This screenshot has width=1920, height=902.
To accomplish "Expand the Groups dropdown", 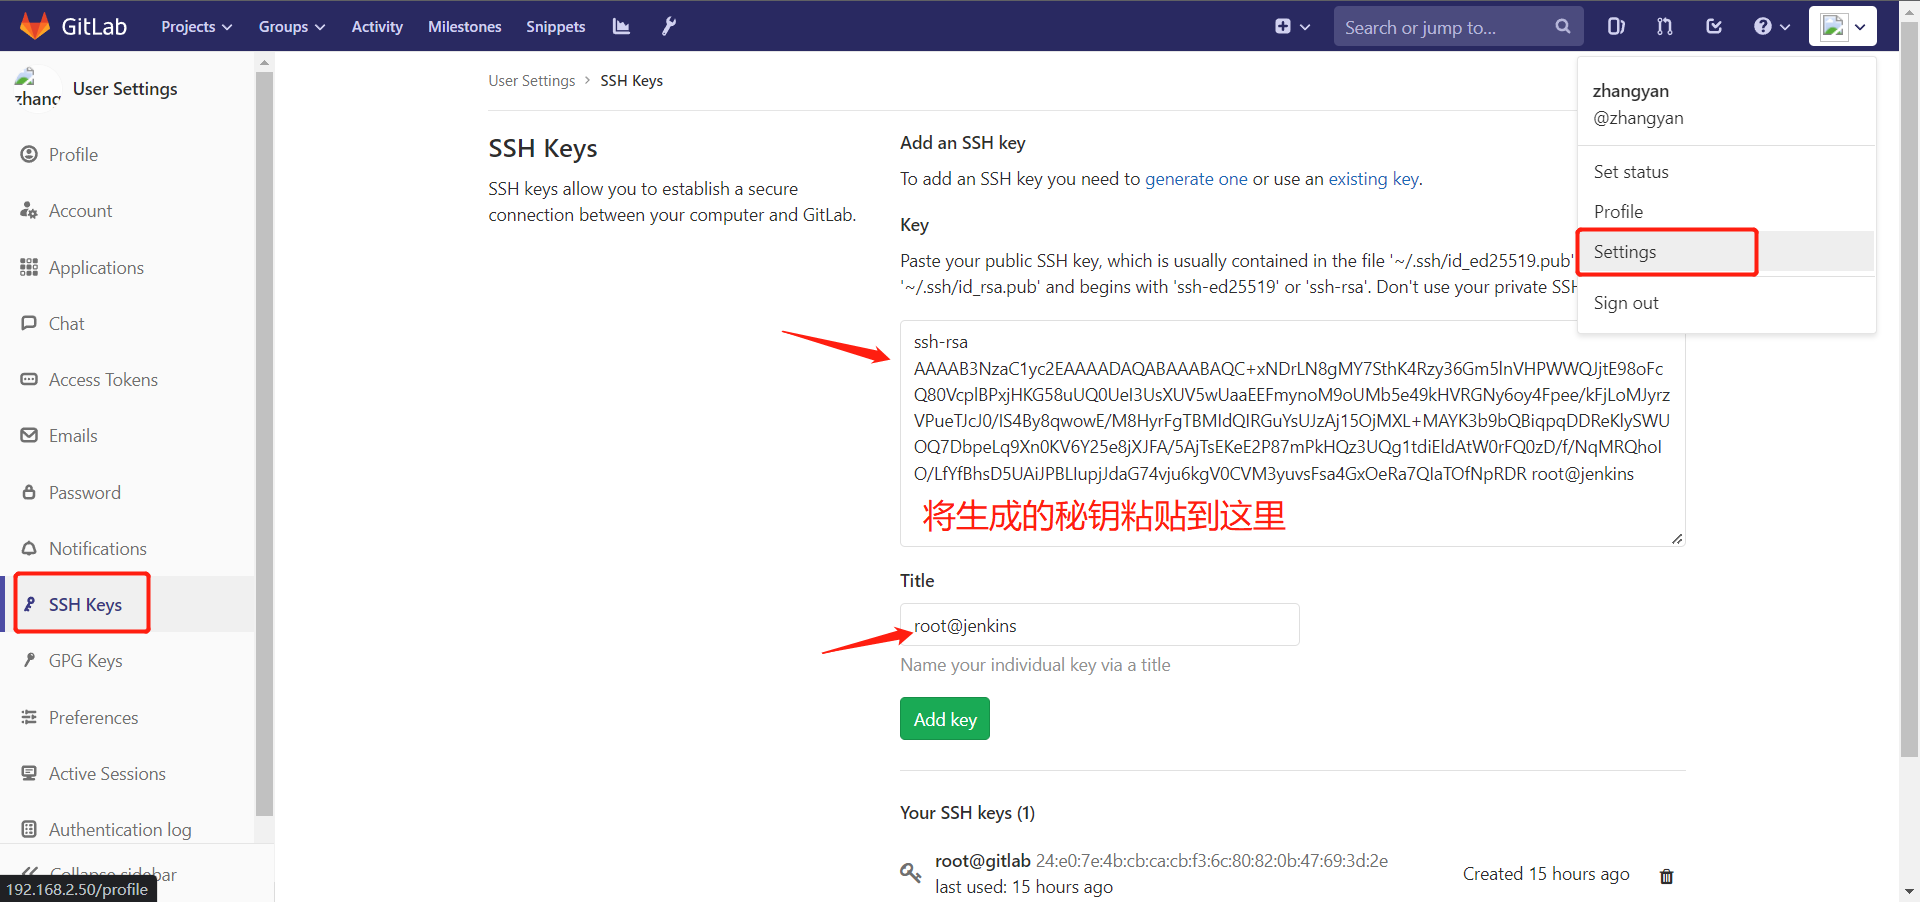I will coord(291,27).
